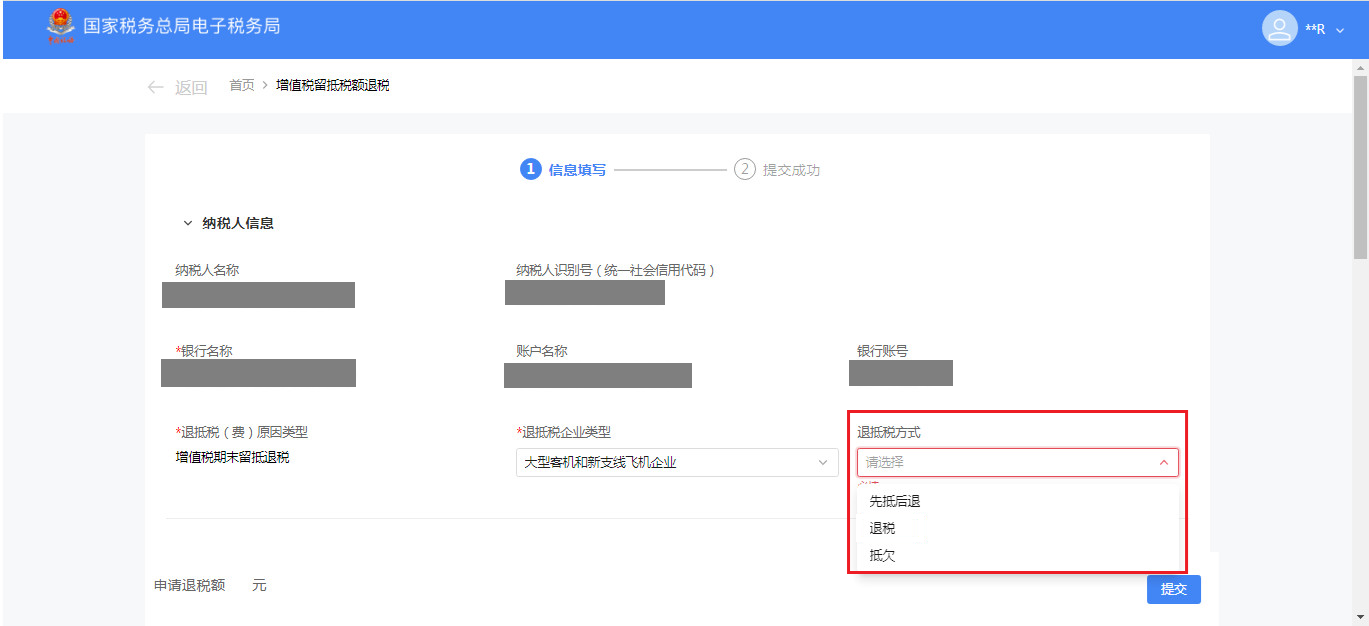The width and height of the screenshot is (1369, 626).
Task: Open the 首页 breadcrumb link
Action: click(x=242, y=86)
